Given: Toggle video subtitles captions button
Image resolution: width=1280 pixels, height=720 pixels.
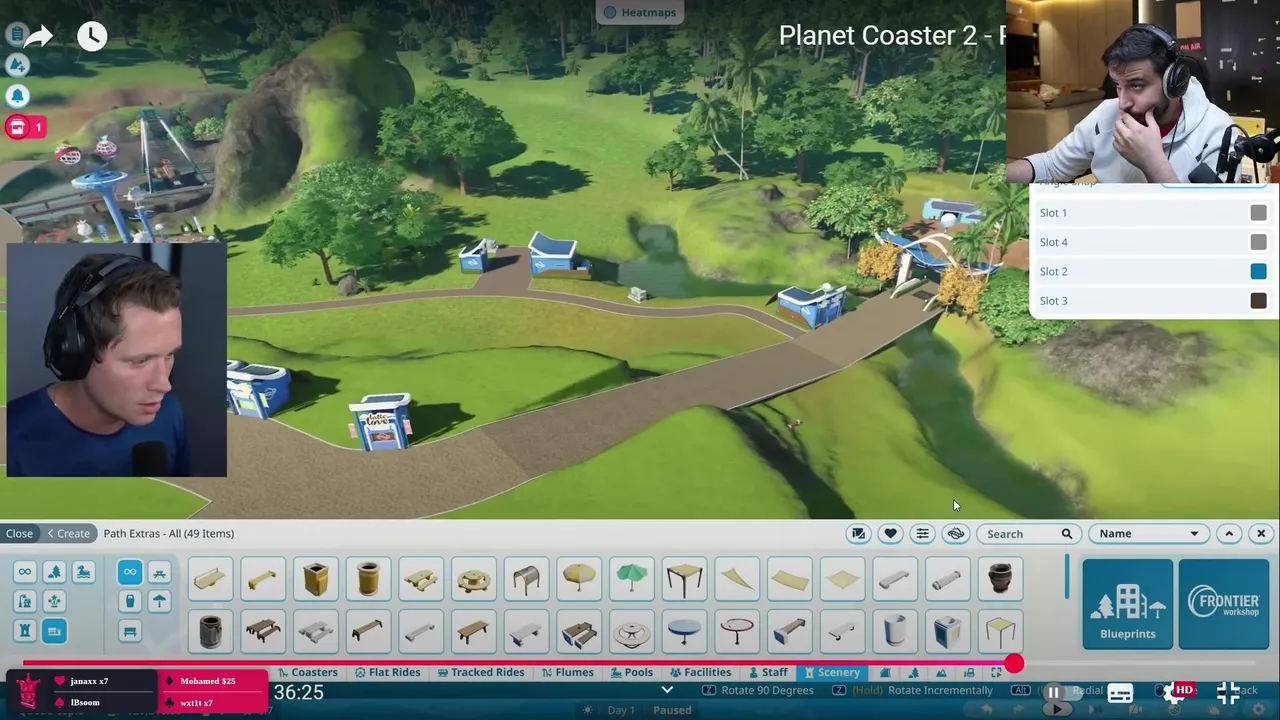Looking at the screenshot, I should coord(1120,692).
